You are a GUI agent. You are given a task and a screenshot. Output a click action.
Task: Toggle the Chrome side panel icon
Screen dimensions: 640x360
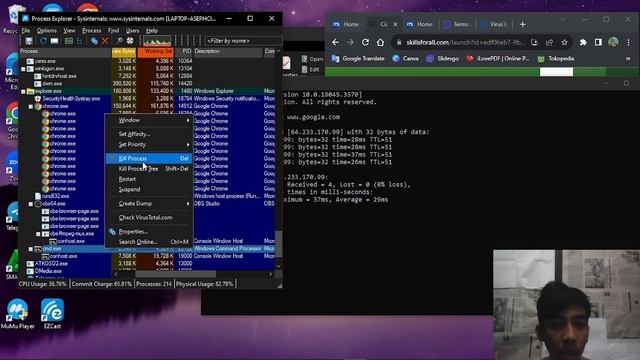coord(598,42)
